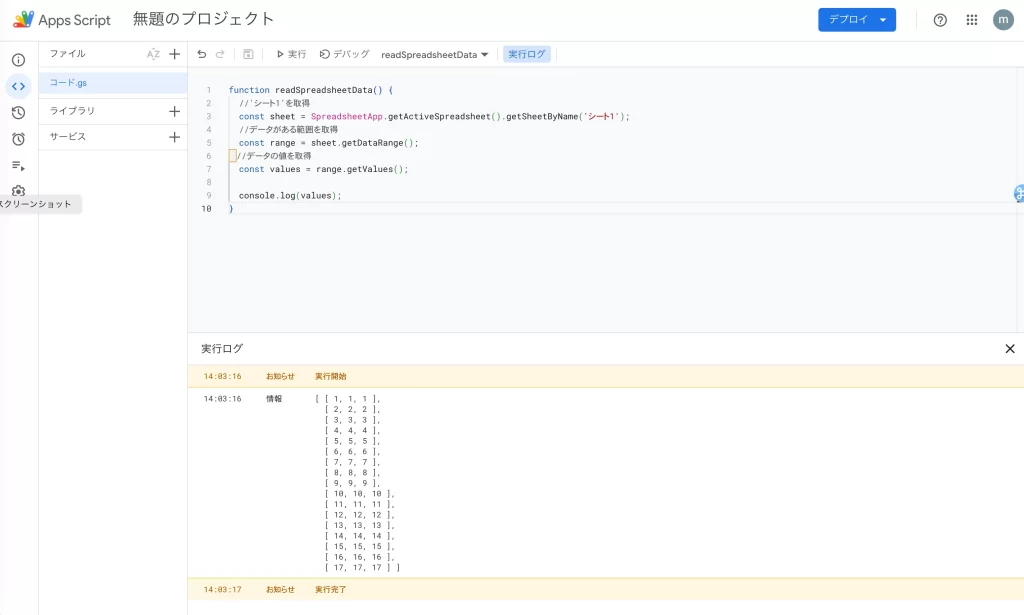
Task: Click the 実行ログ panel heading
Action: [x=222, y=349]
